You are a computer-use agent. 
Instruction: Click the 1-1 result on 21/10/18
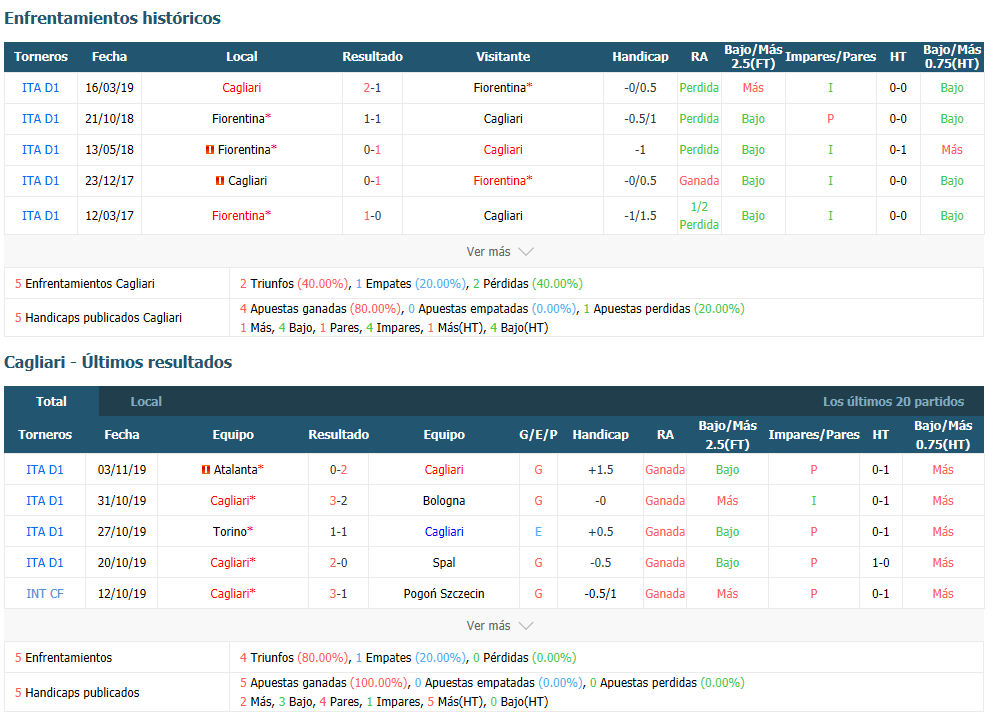tap(372, 119)
